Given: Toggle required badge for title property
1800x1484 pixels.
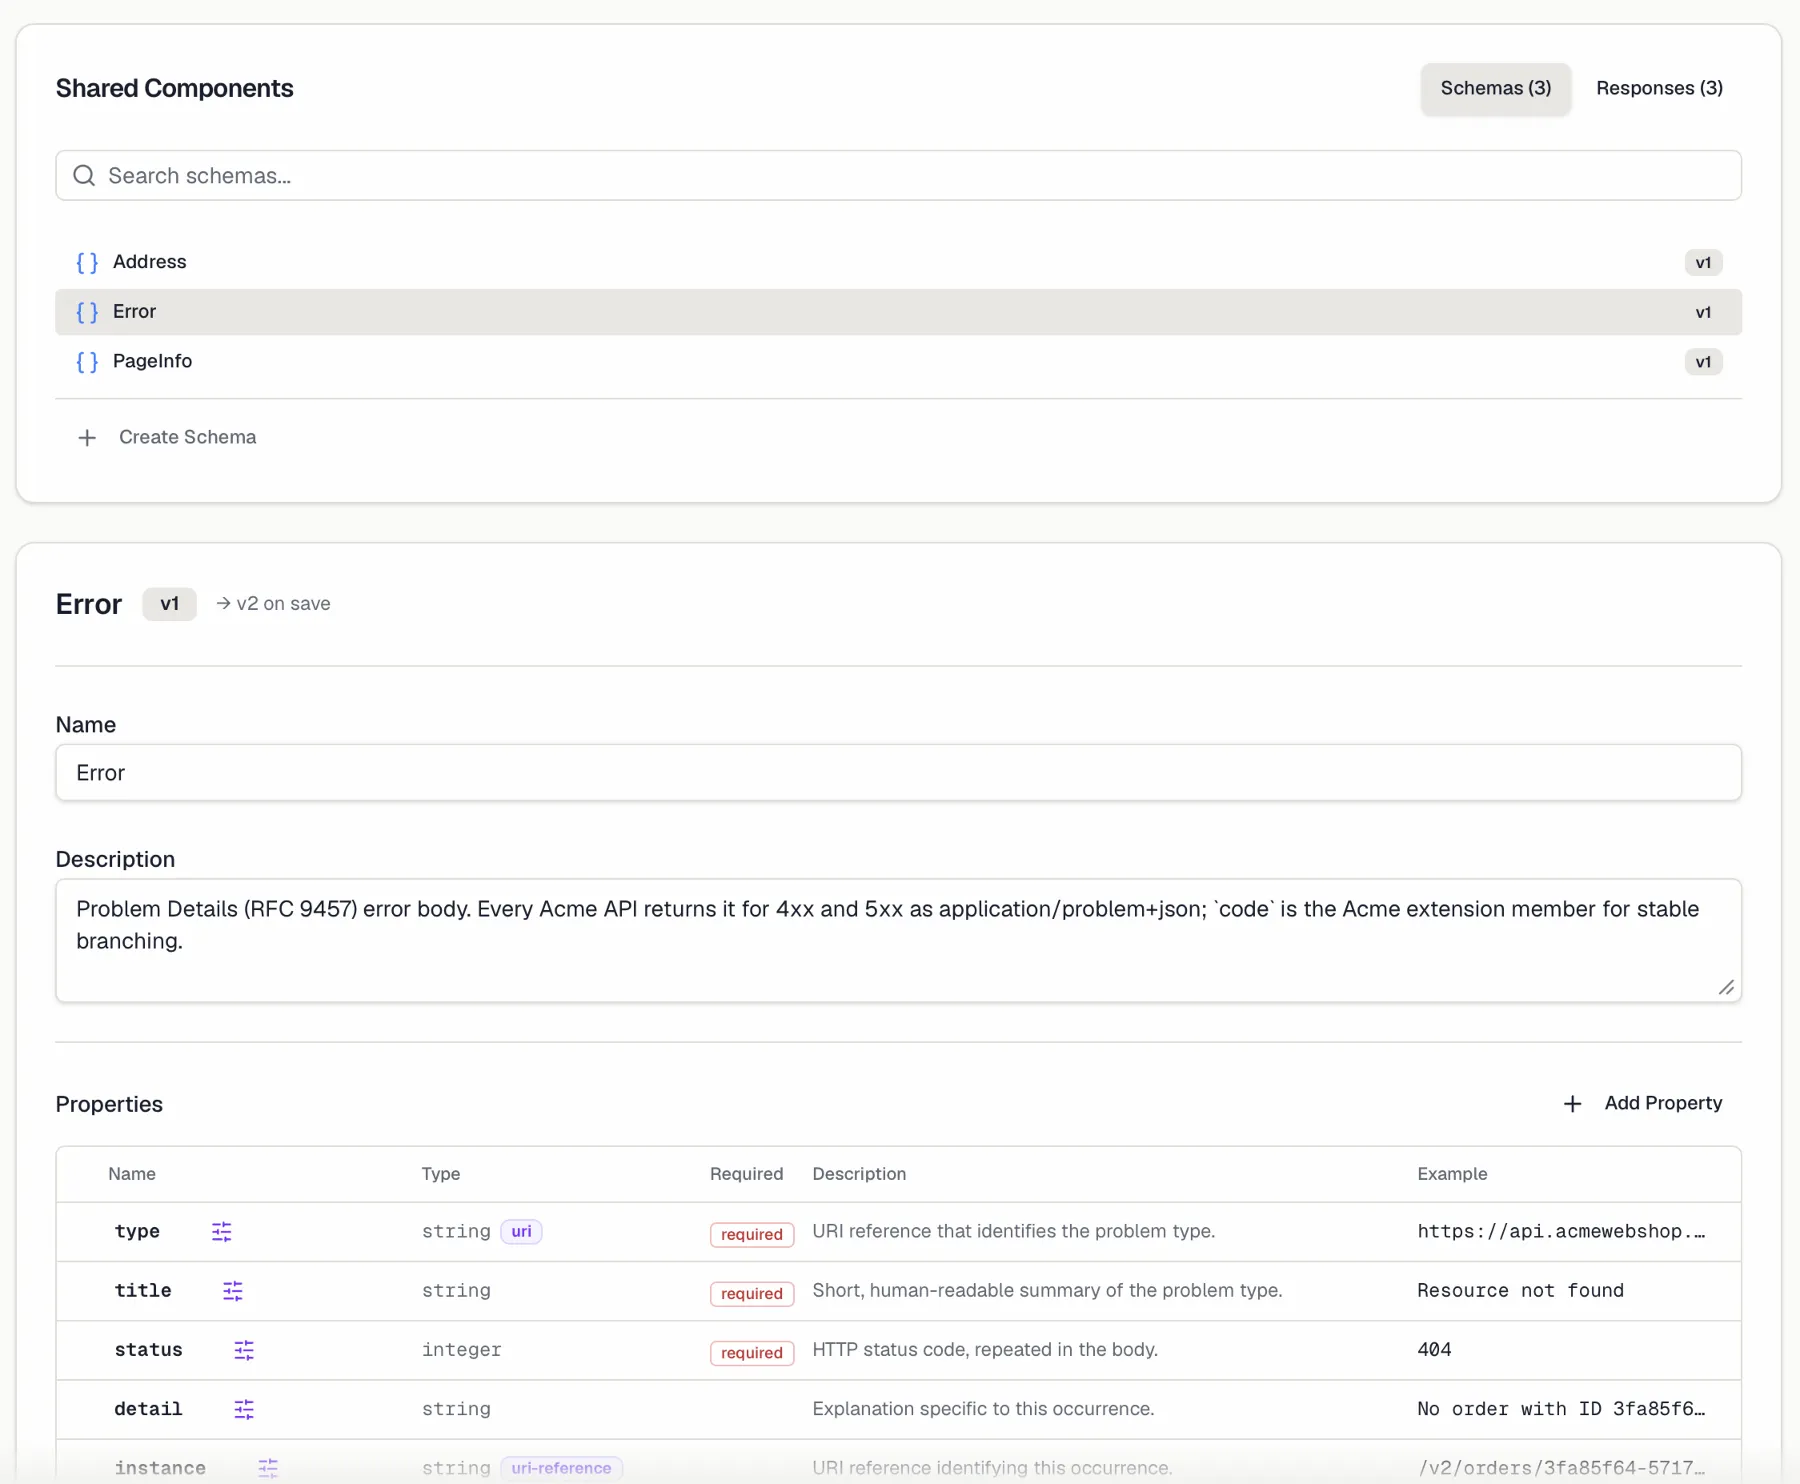Looking at the screenshot, I should (752, 1293).
